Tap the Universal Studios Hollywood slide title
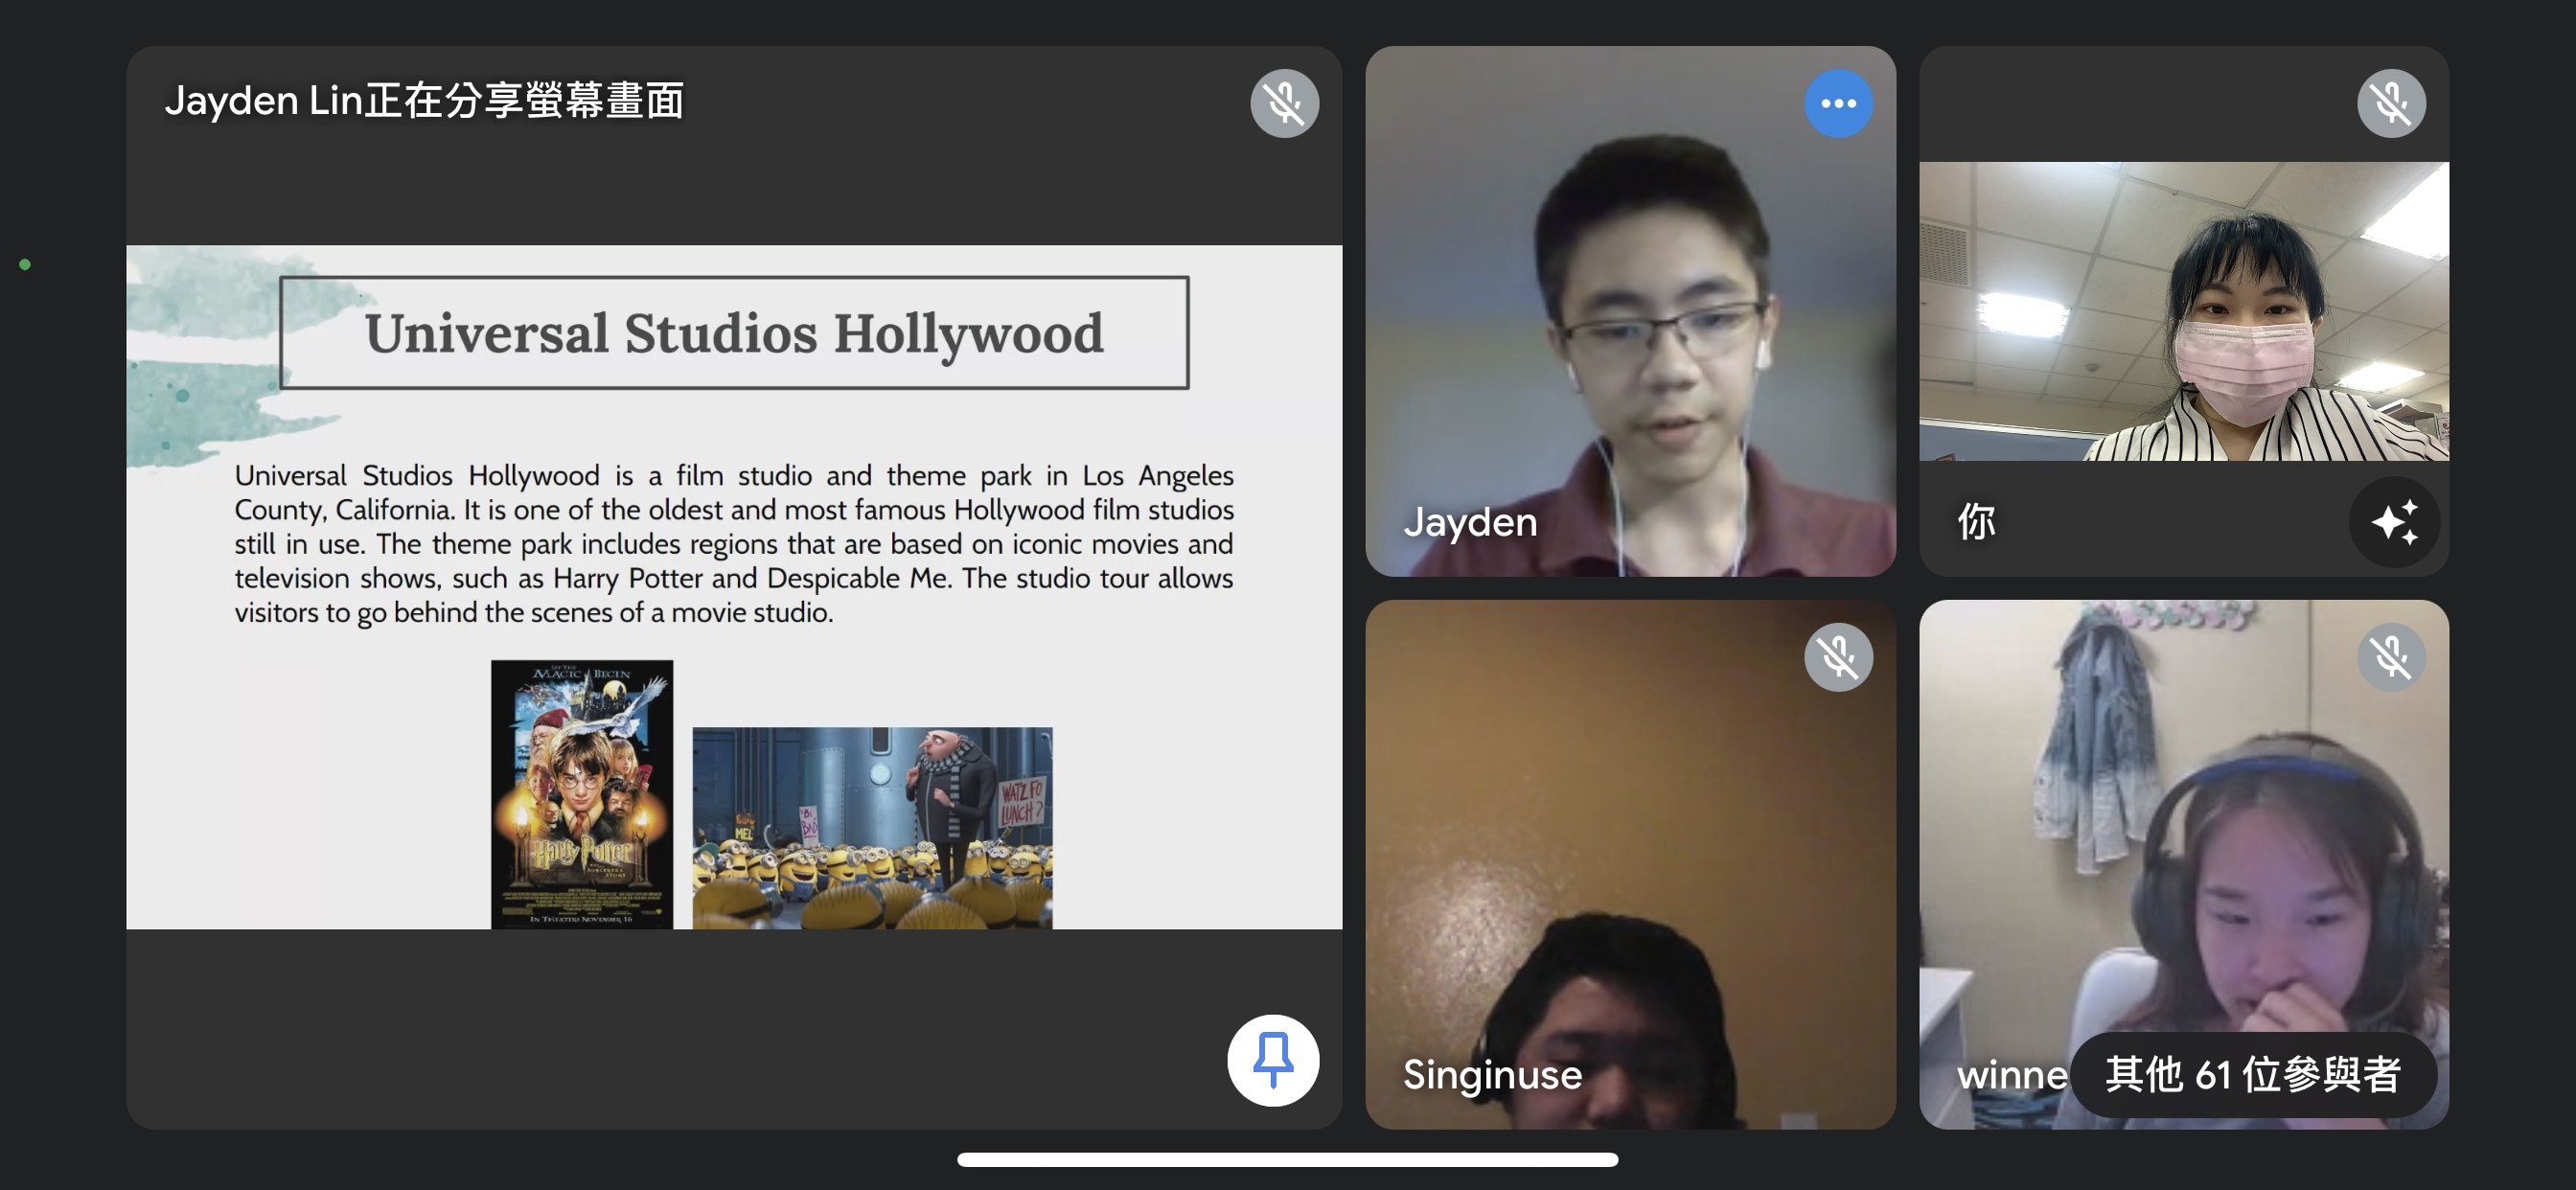 (734, 333)
